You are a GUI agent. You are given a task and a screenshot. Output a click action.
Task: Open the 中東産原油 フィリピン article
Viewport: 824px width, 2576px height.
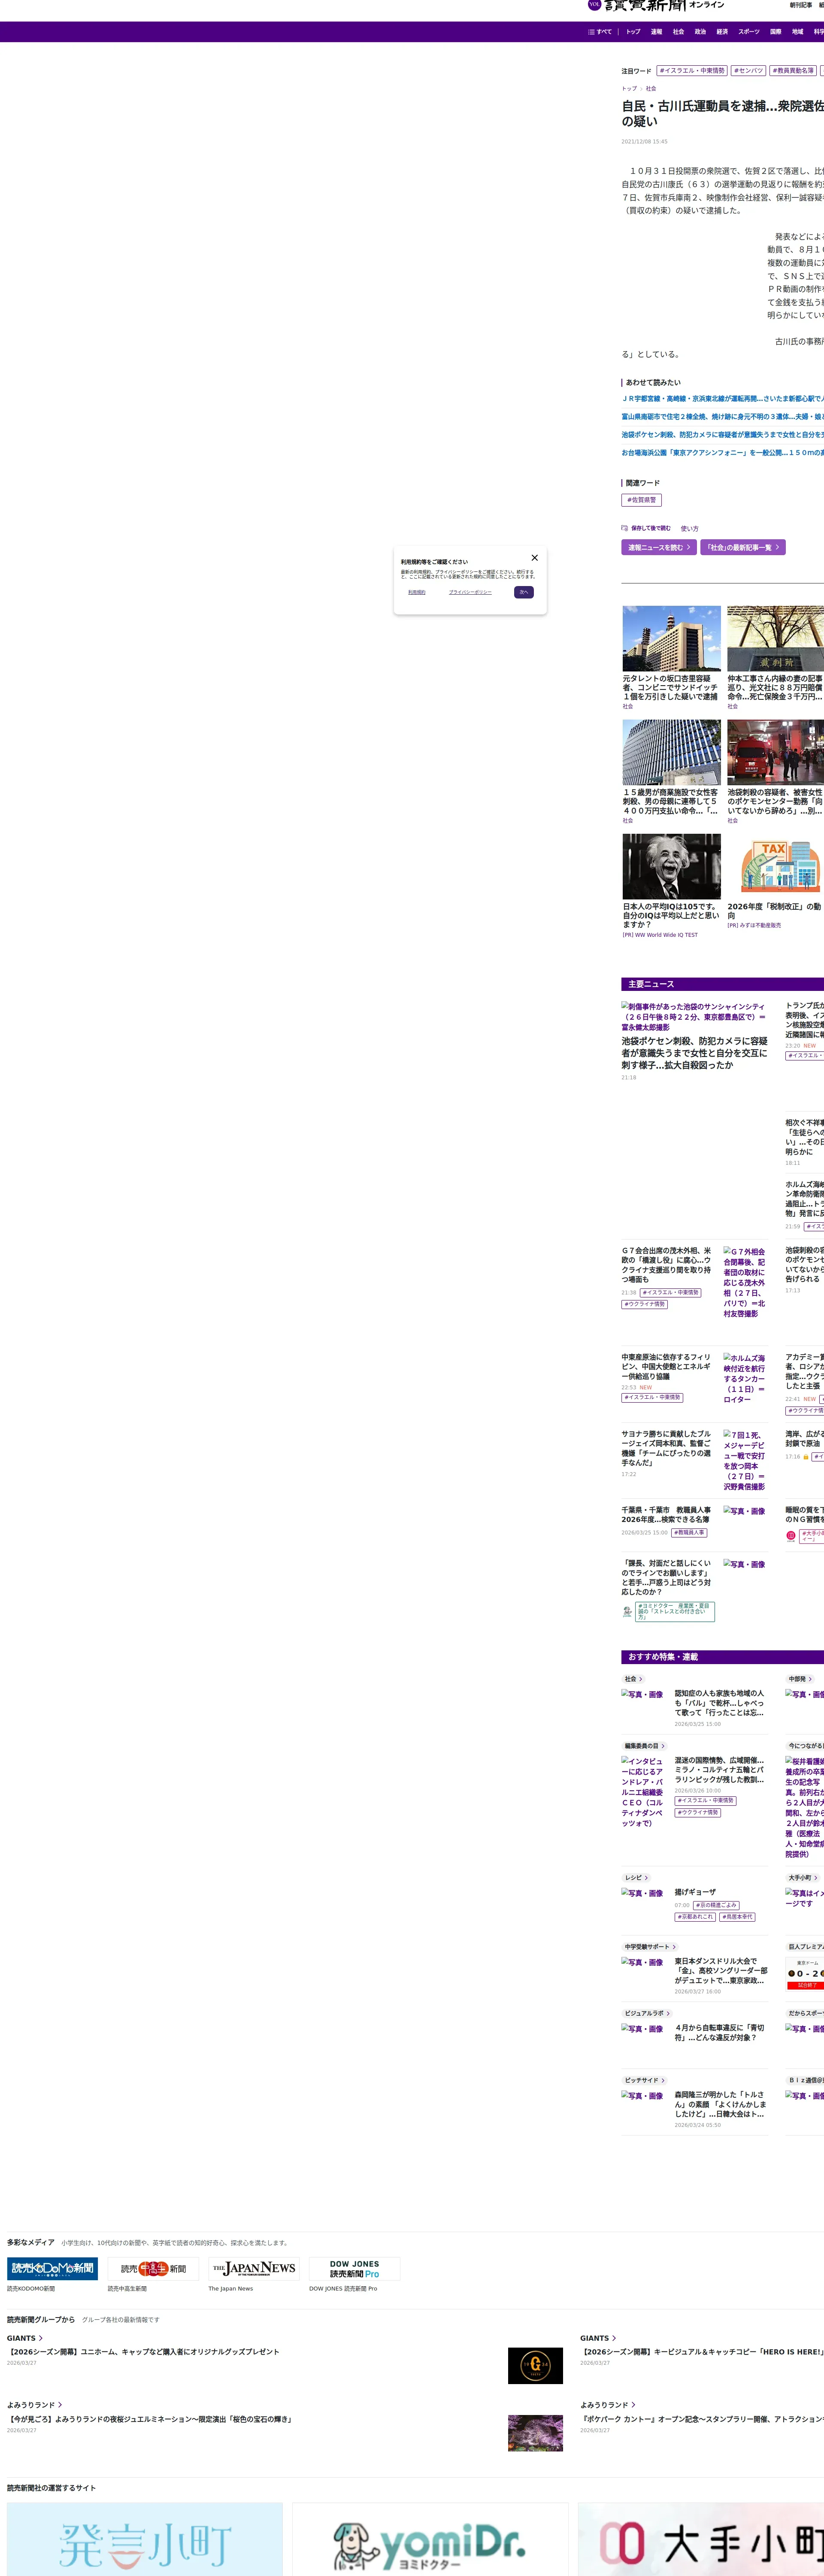(667, 1367)
